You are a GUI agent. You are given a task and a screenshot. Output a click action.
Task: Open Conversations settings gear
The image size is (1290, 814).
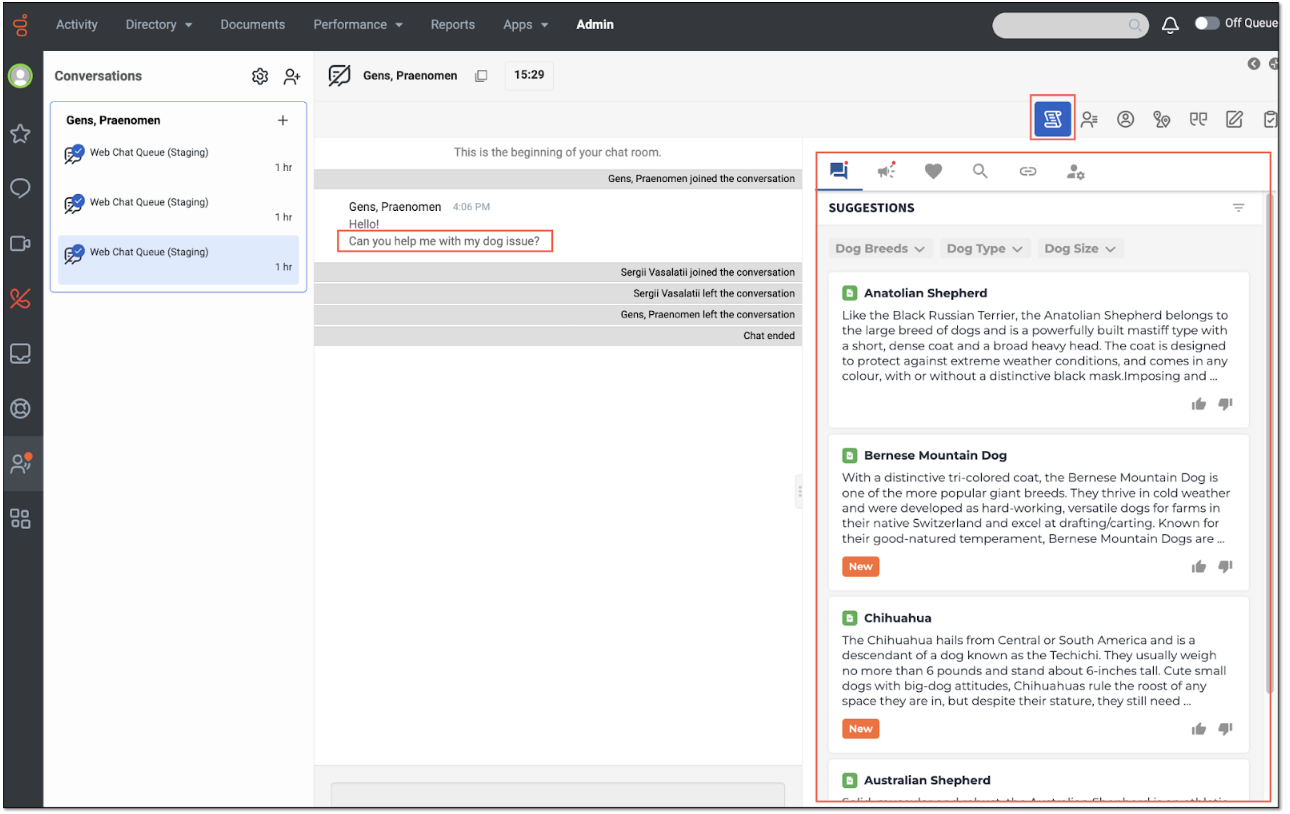click(260, 76)
